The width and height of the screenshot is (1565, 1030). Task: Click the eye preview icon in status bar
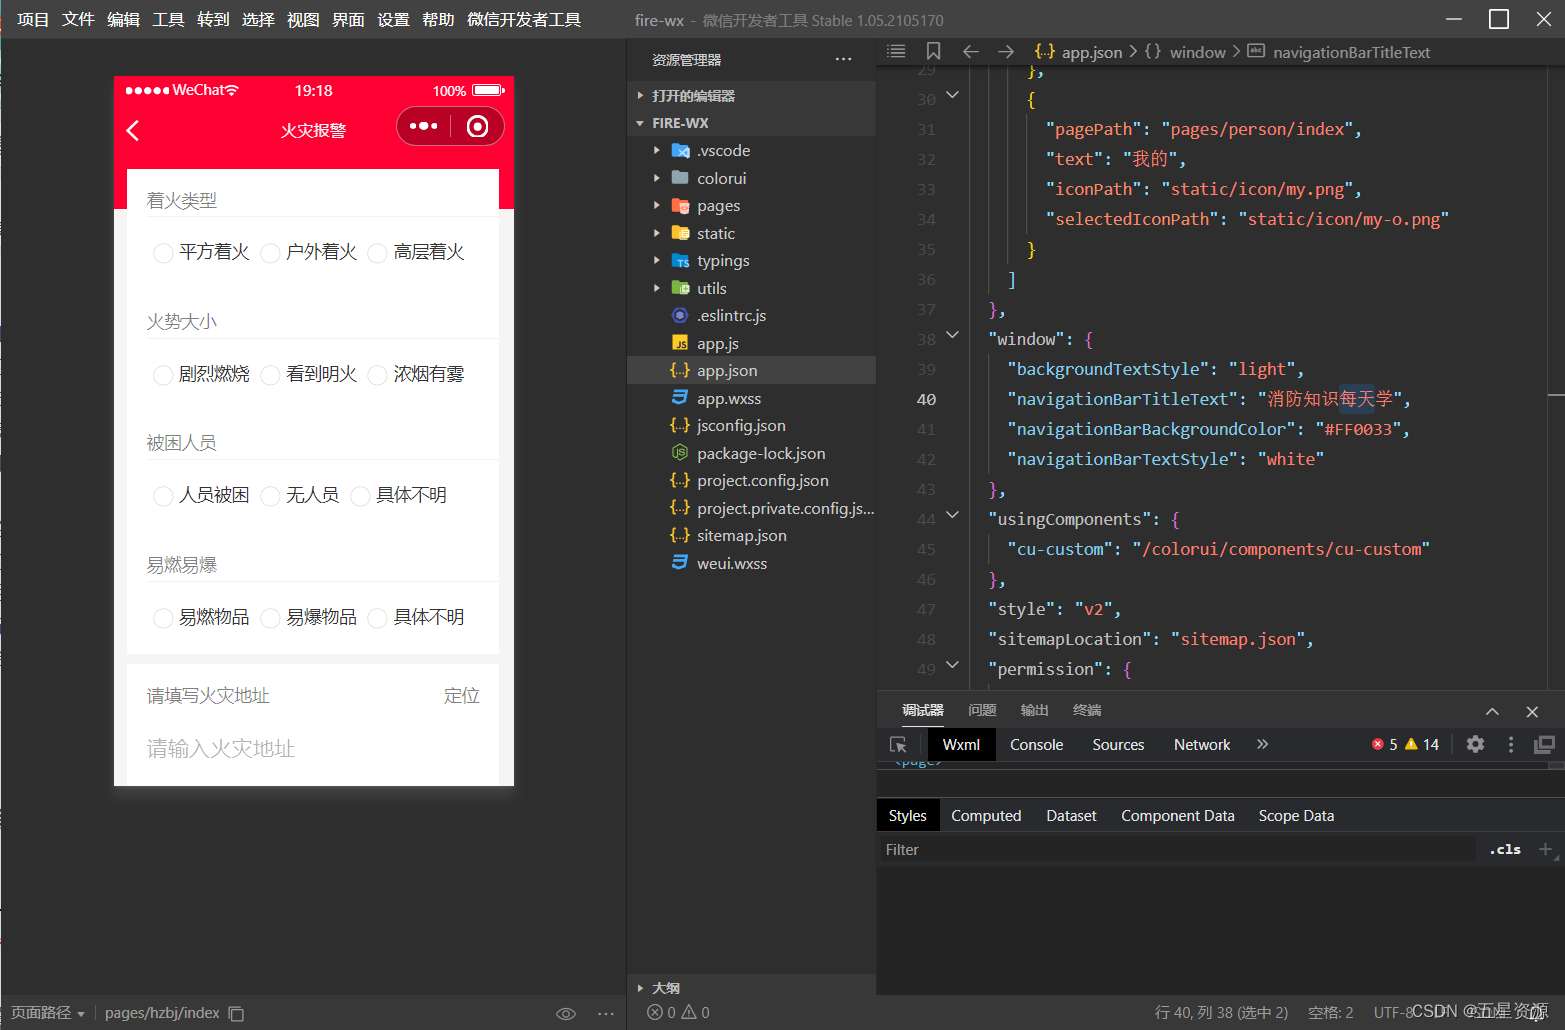pyautogui.click(x=566, y=1013)
